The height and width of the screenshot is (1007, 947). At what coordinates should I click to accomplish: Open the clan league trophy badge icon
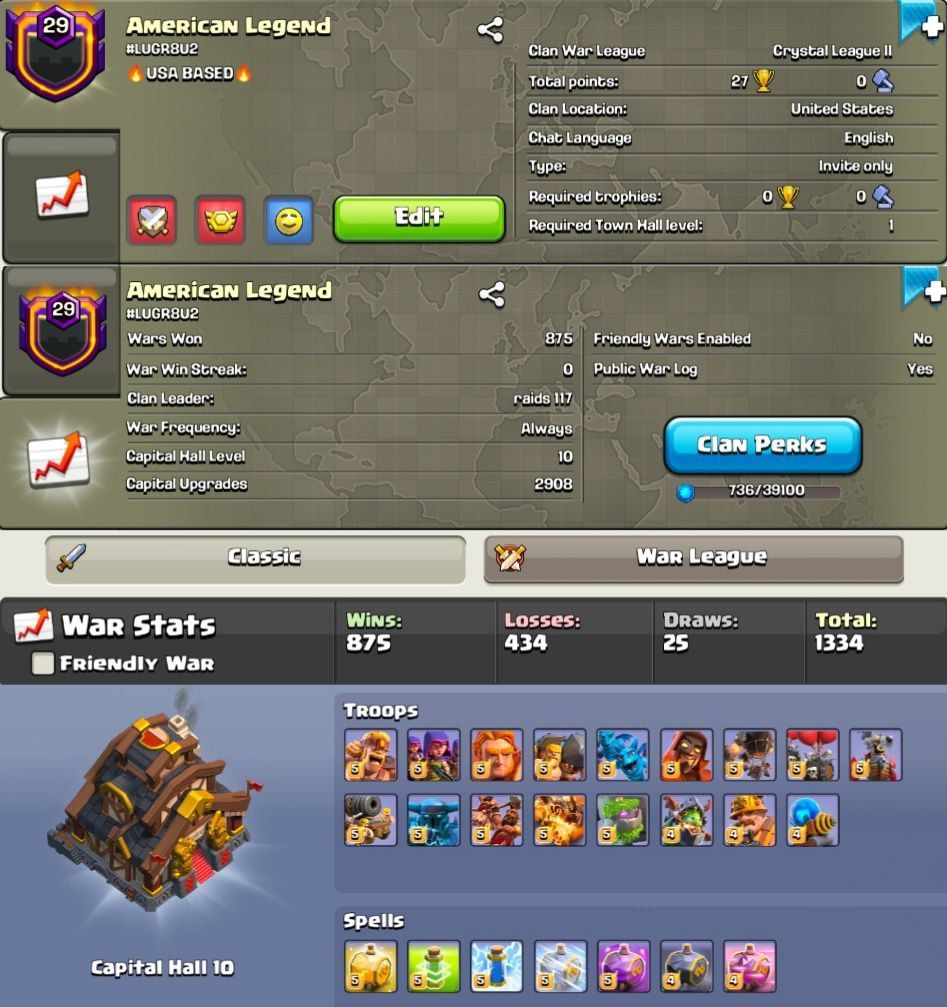[x=220, y=220]
